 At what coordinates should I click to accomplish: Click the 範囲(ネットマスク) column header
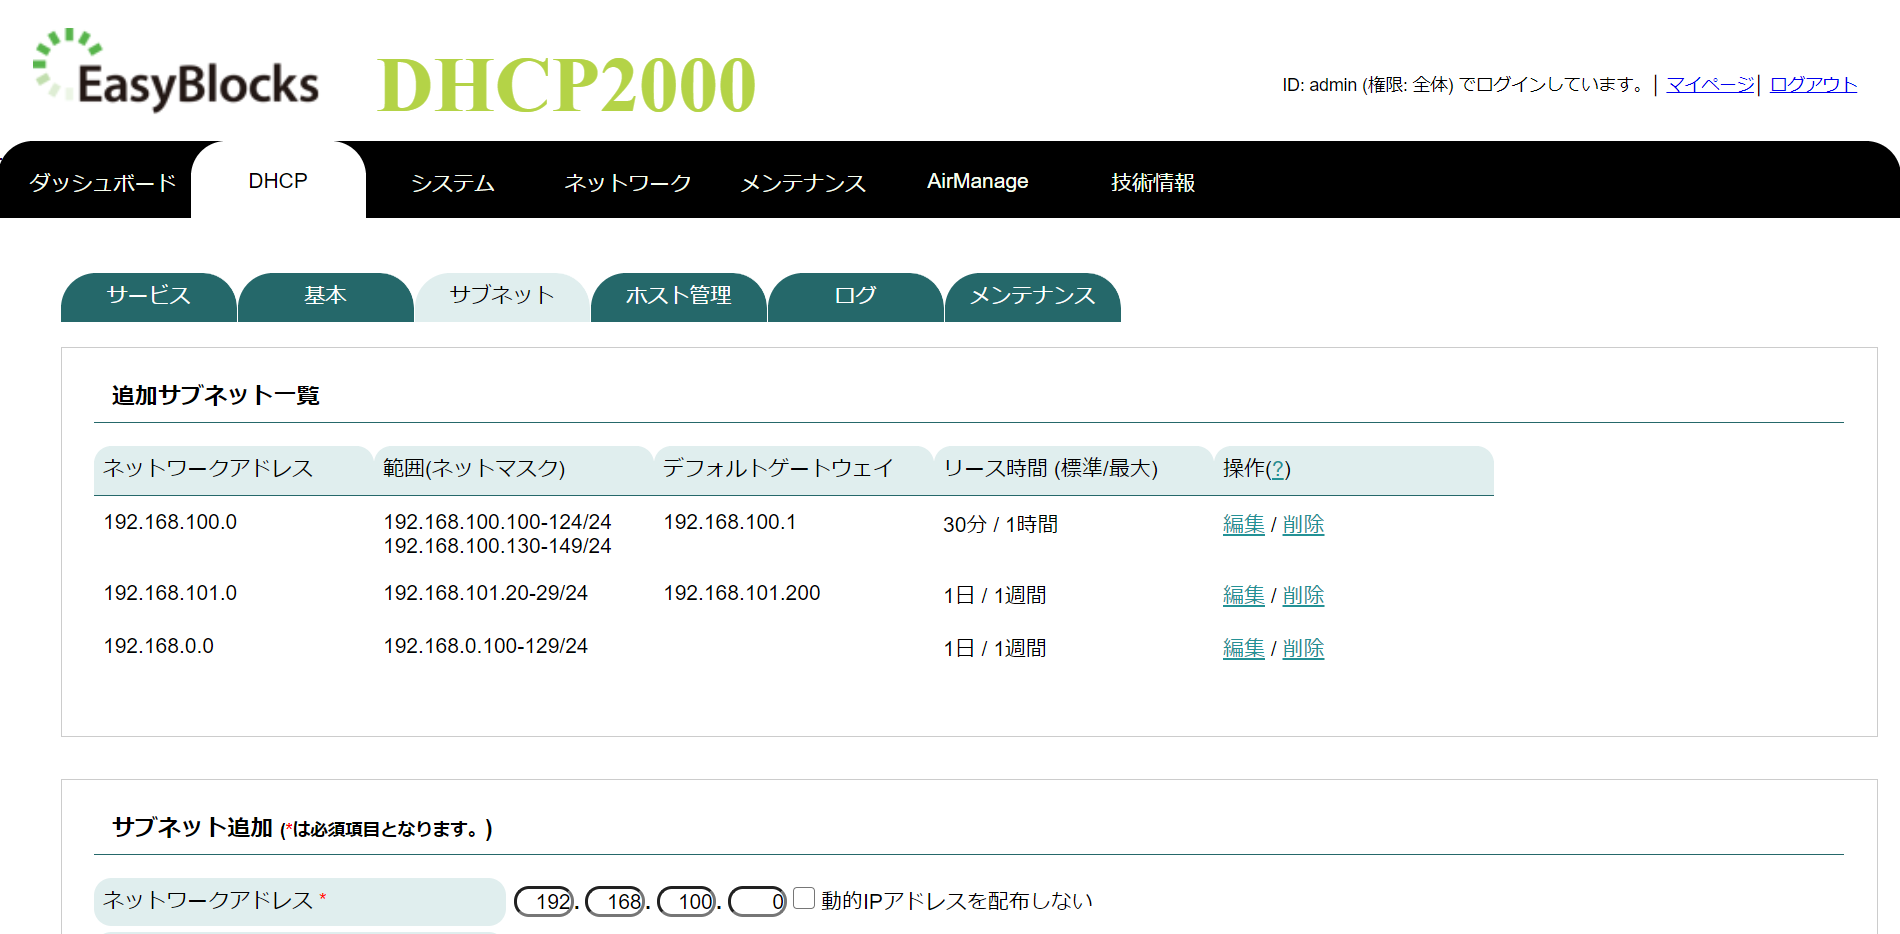coord(513,469)
